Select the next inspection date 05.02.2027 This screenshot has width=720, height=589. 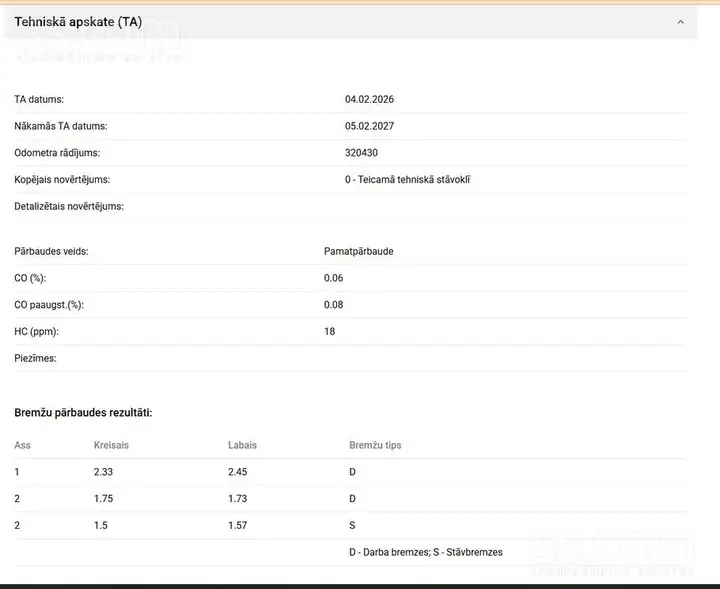click(x=369, y=126)
